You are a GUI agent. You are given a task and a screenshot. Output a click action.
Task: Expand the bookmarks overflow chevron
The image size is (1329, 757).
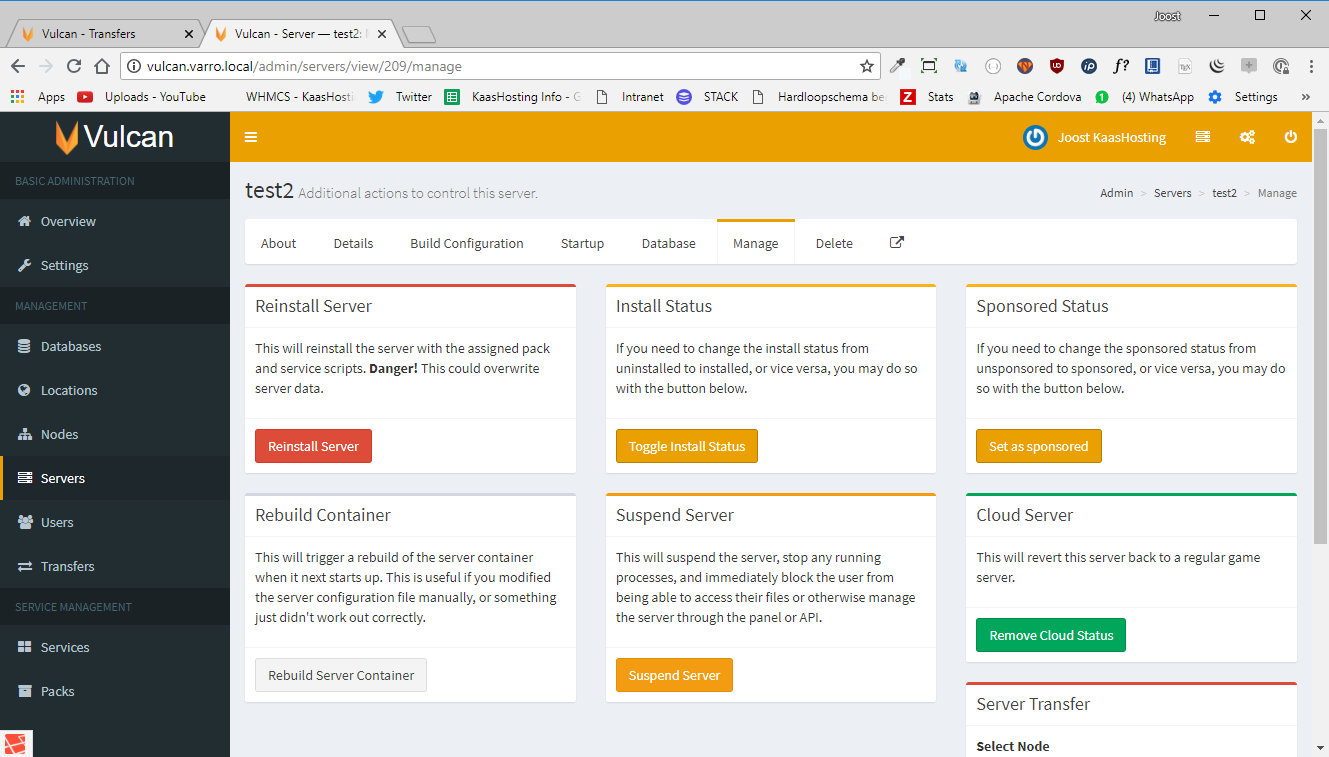[1305, 97]
